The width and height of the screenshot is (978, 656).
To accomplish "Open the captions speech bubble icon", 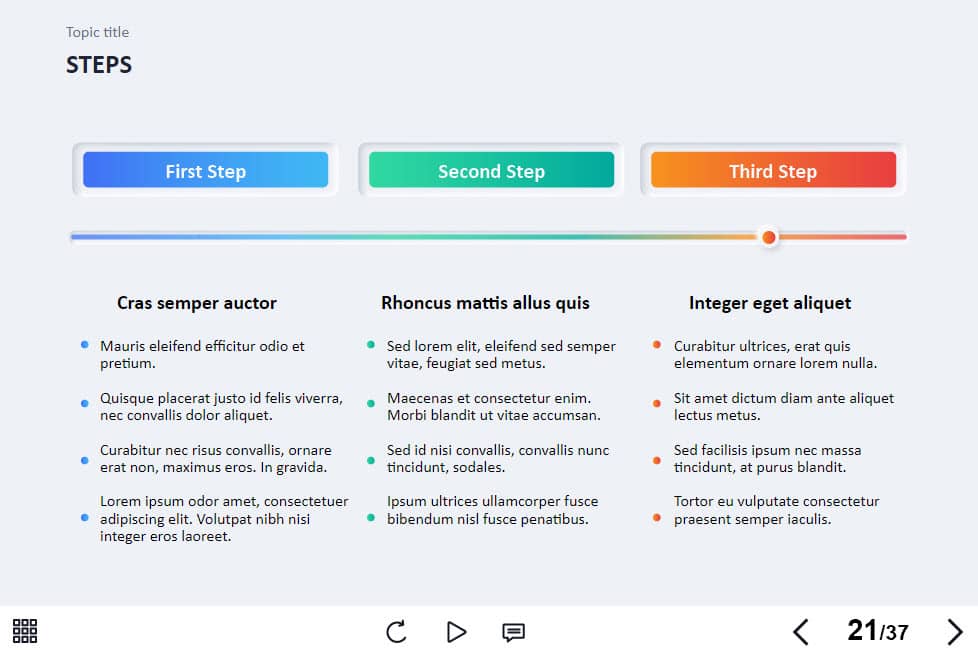I will [513, 632].
